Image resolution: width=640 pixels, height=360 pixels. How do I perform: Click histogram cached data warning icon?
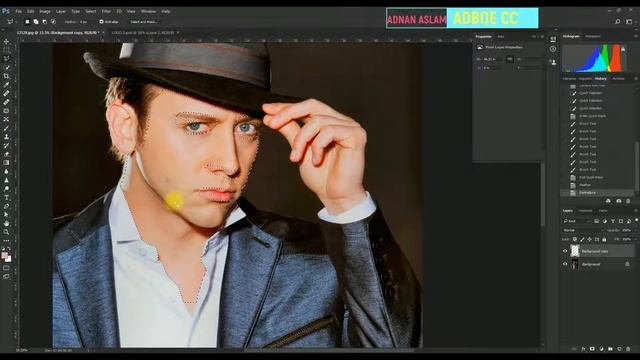623,49
